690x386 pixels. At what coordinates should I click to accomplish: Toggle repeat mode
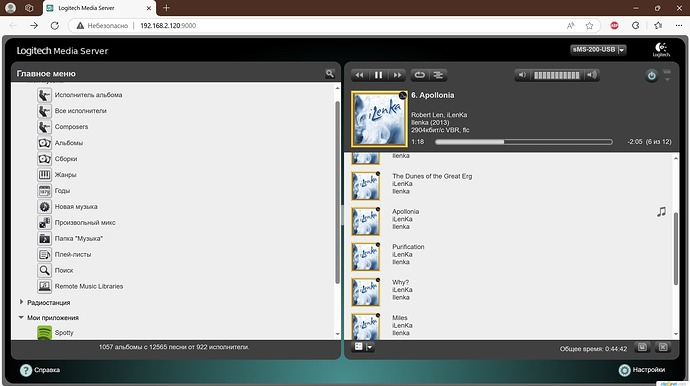click(419, 75)
